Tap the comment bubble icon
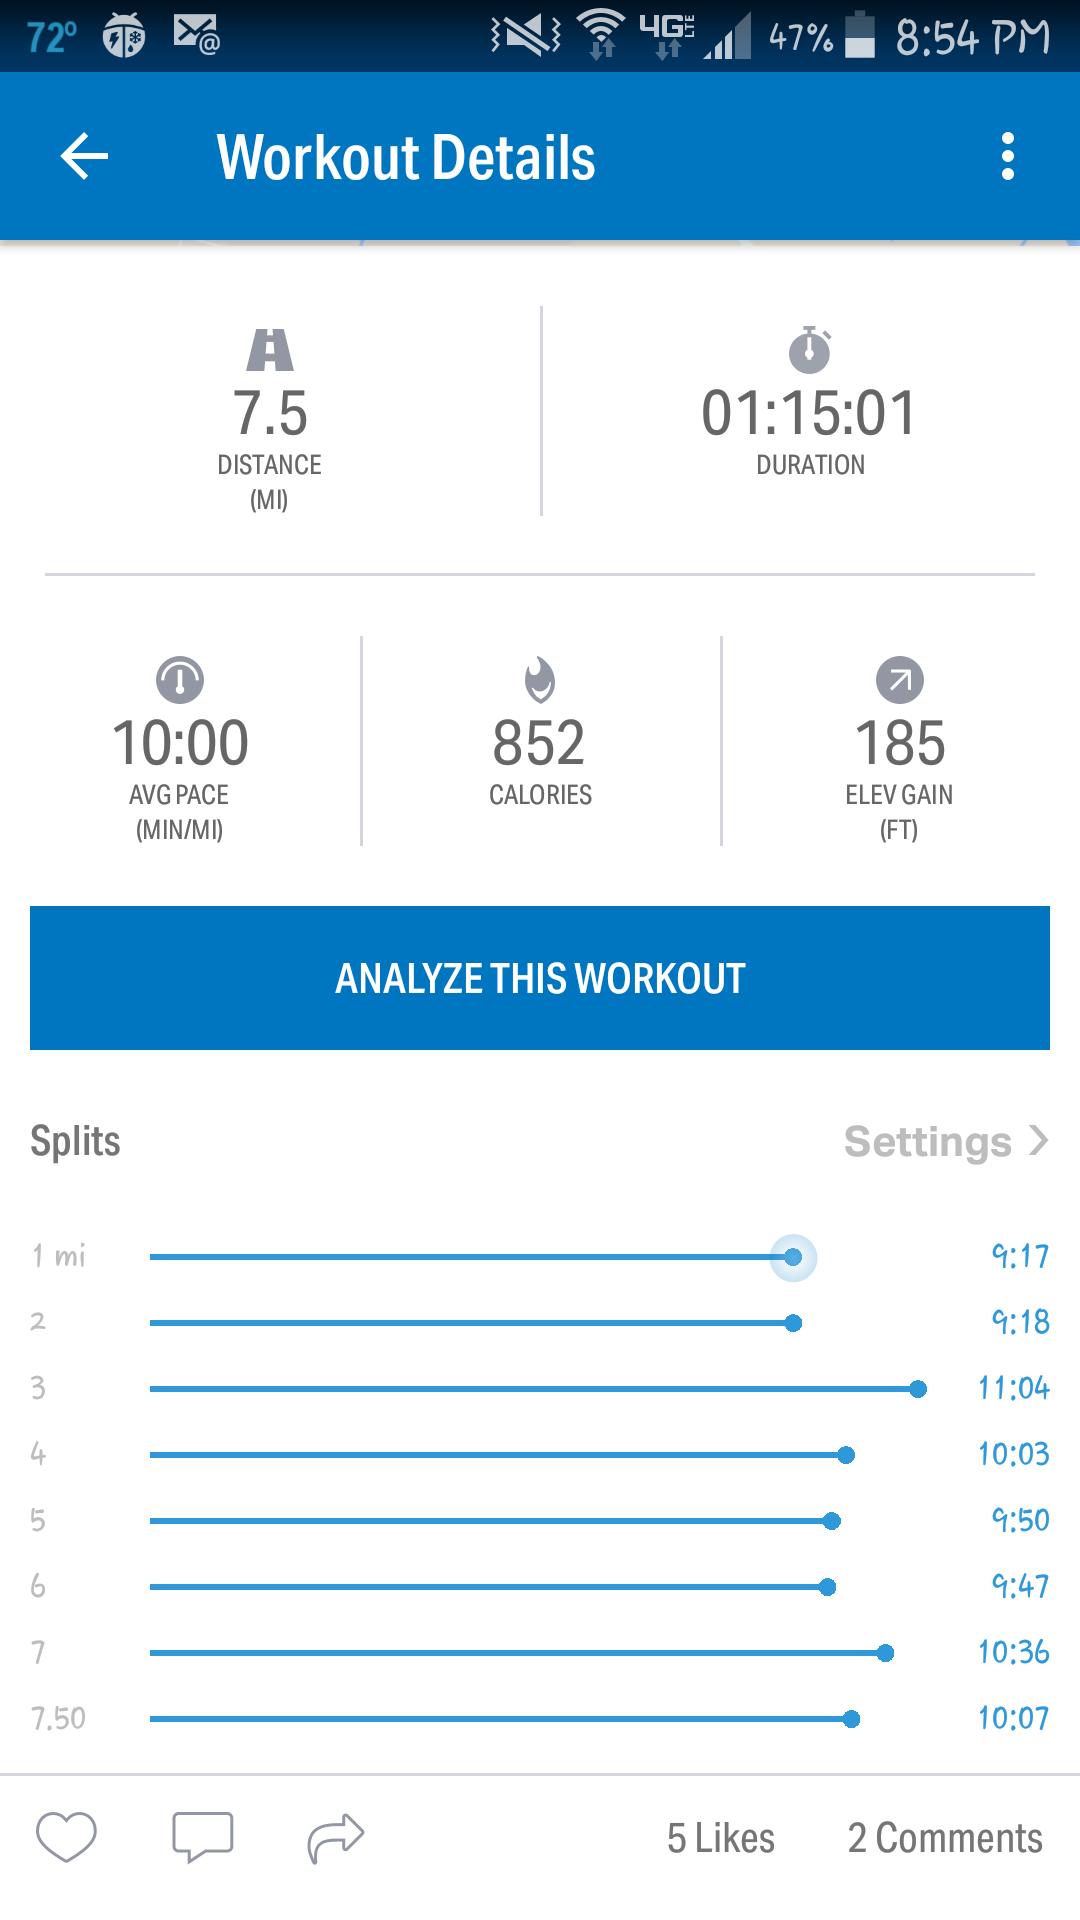 pos(202,1837)
